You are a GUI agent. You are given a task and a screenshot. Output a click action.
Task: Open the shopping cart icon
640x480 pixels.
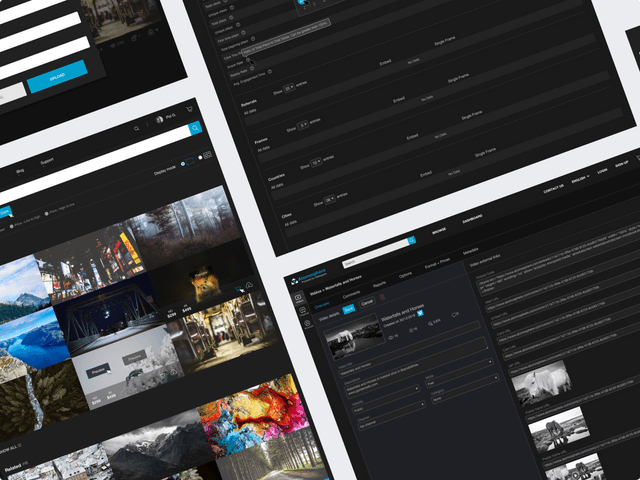click(x=189, y=109)
